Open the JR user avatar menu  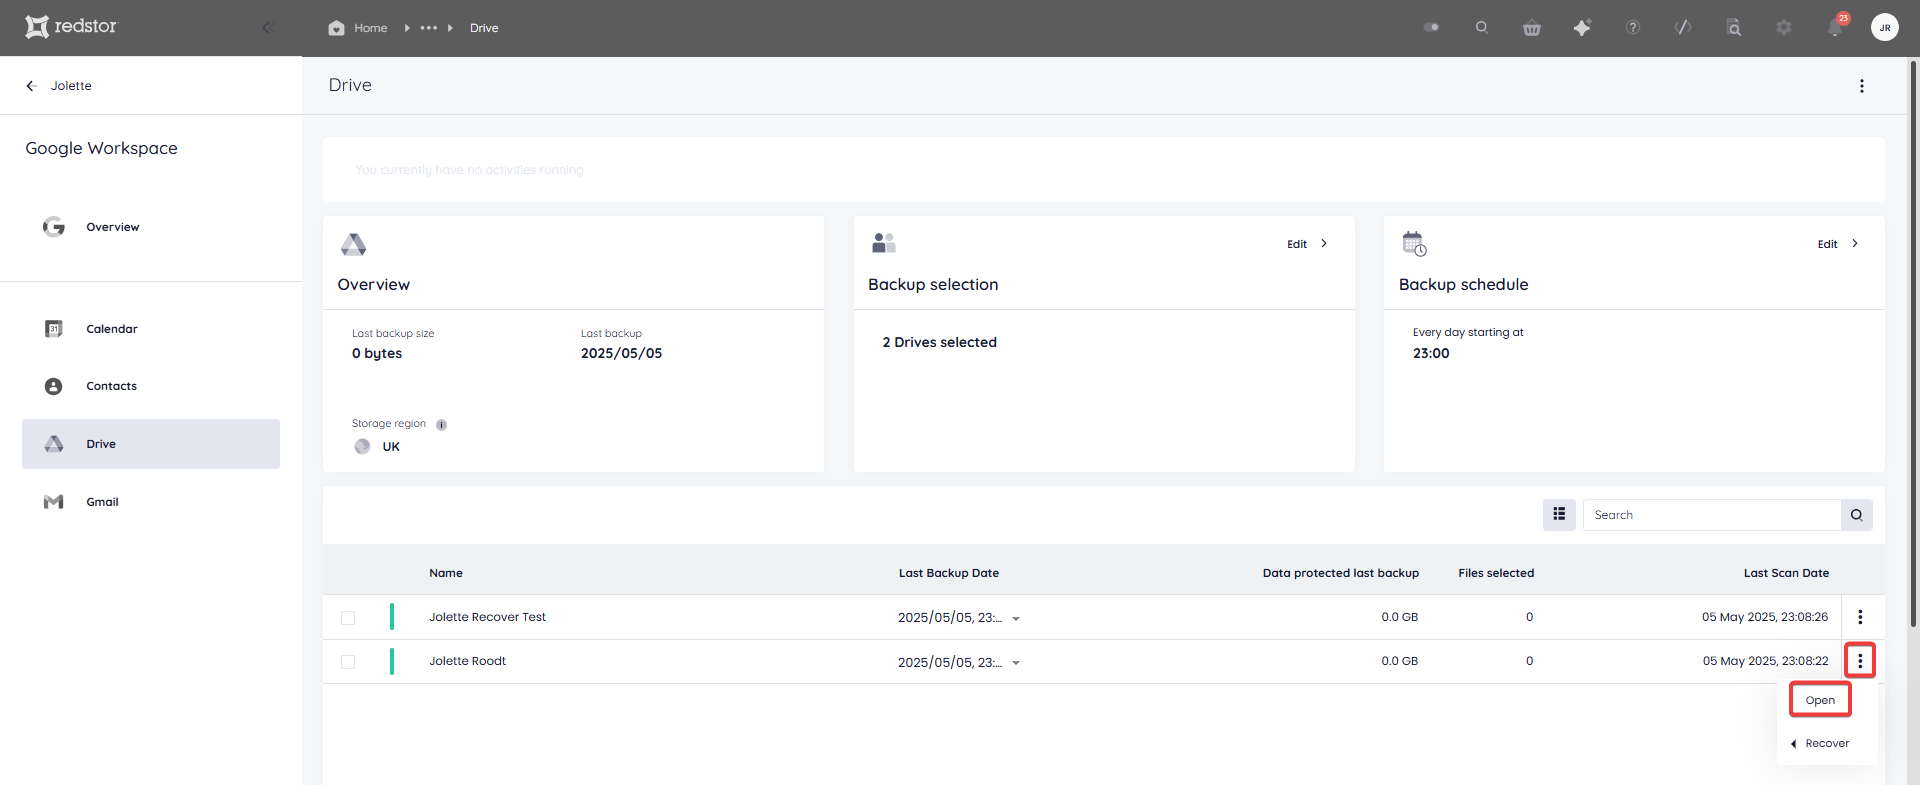[1885, 28]
